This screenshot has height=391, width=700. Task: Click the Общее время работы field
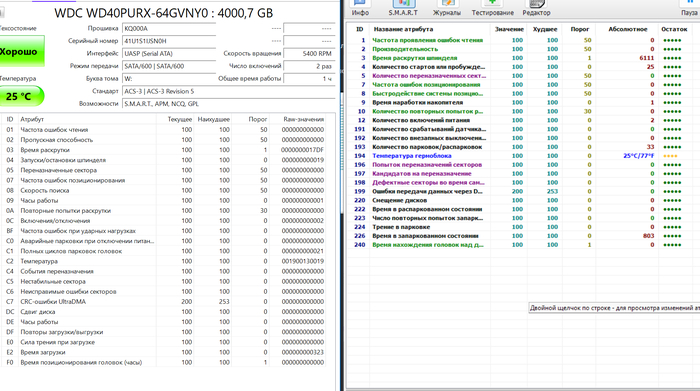(309, 78)
